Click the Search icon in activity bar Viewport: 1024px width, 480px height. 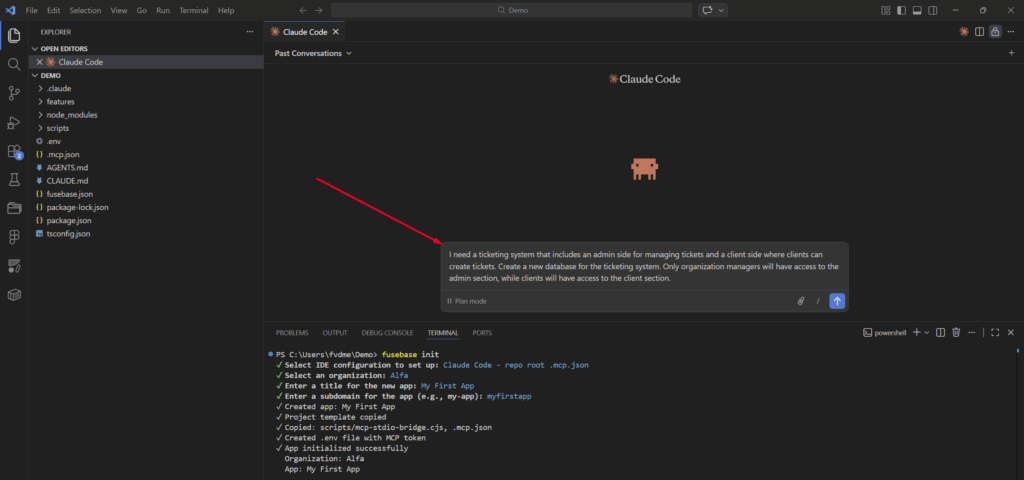pyautogui.click(x=14, y=64)
